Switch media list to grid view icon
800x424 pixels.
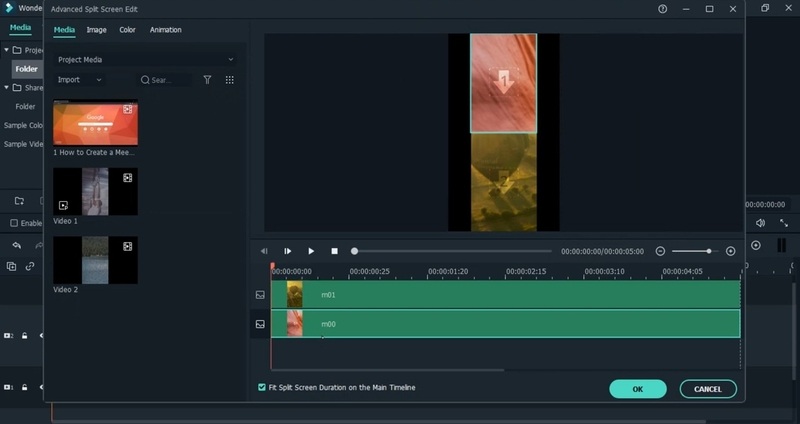coord(229,80)
